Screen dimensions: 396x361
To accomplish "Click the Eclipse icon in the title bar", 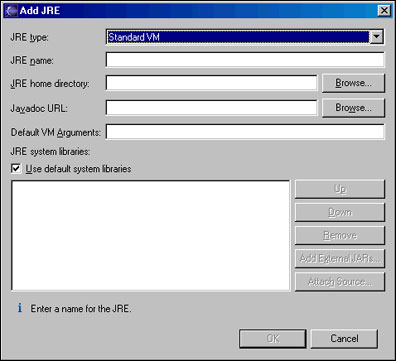I will 11,11.
